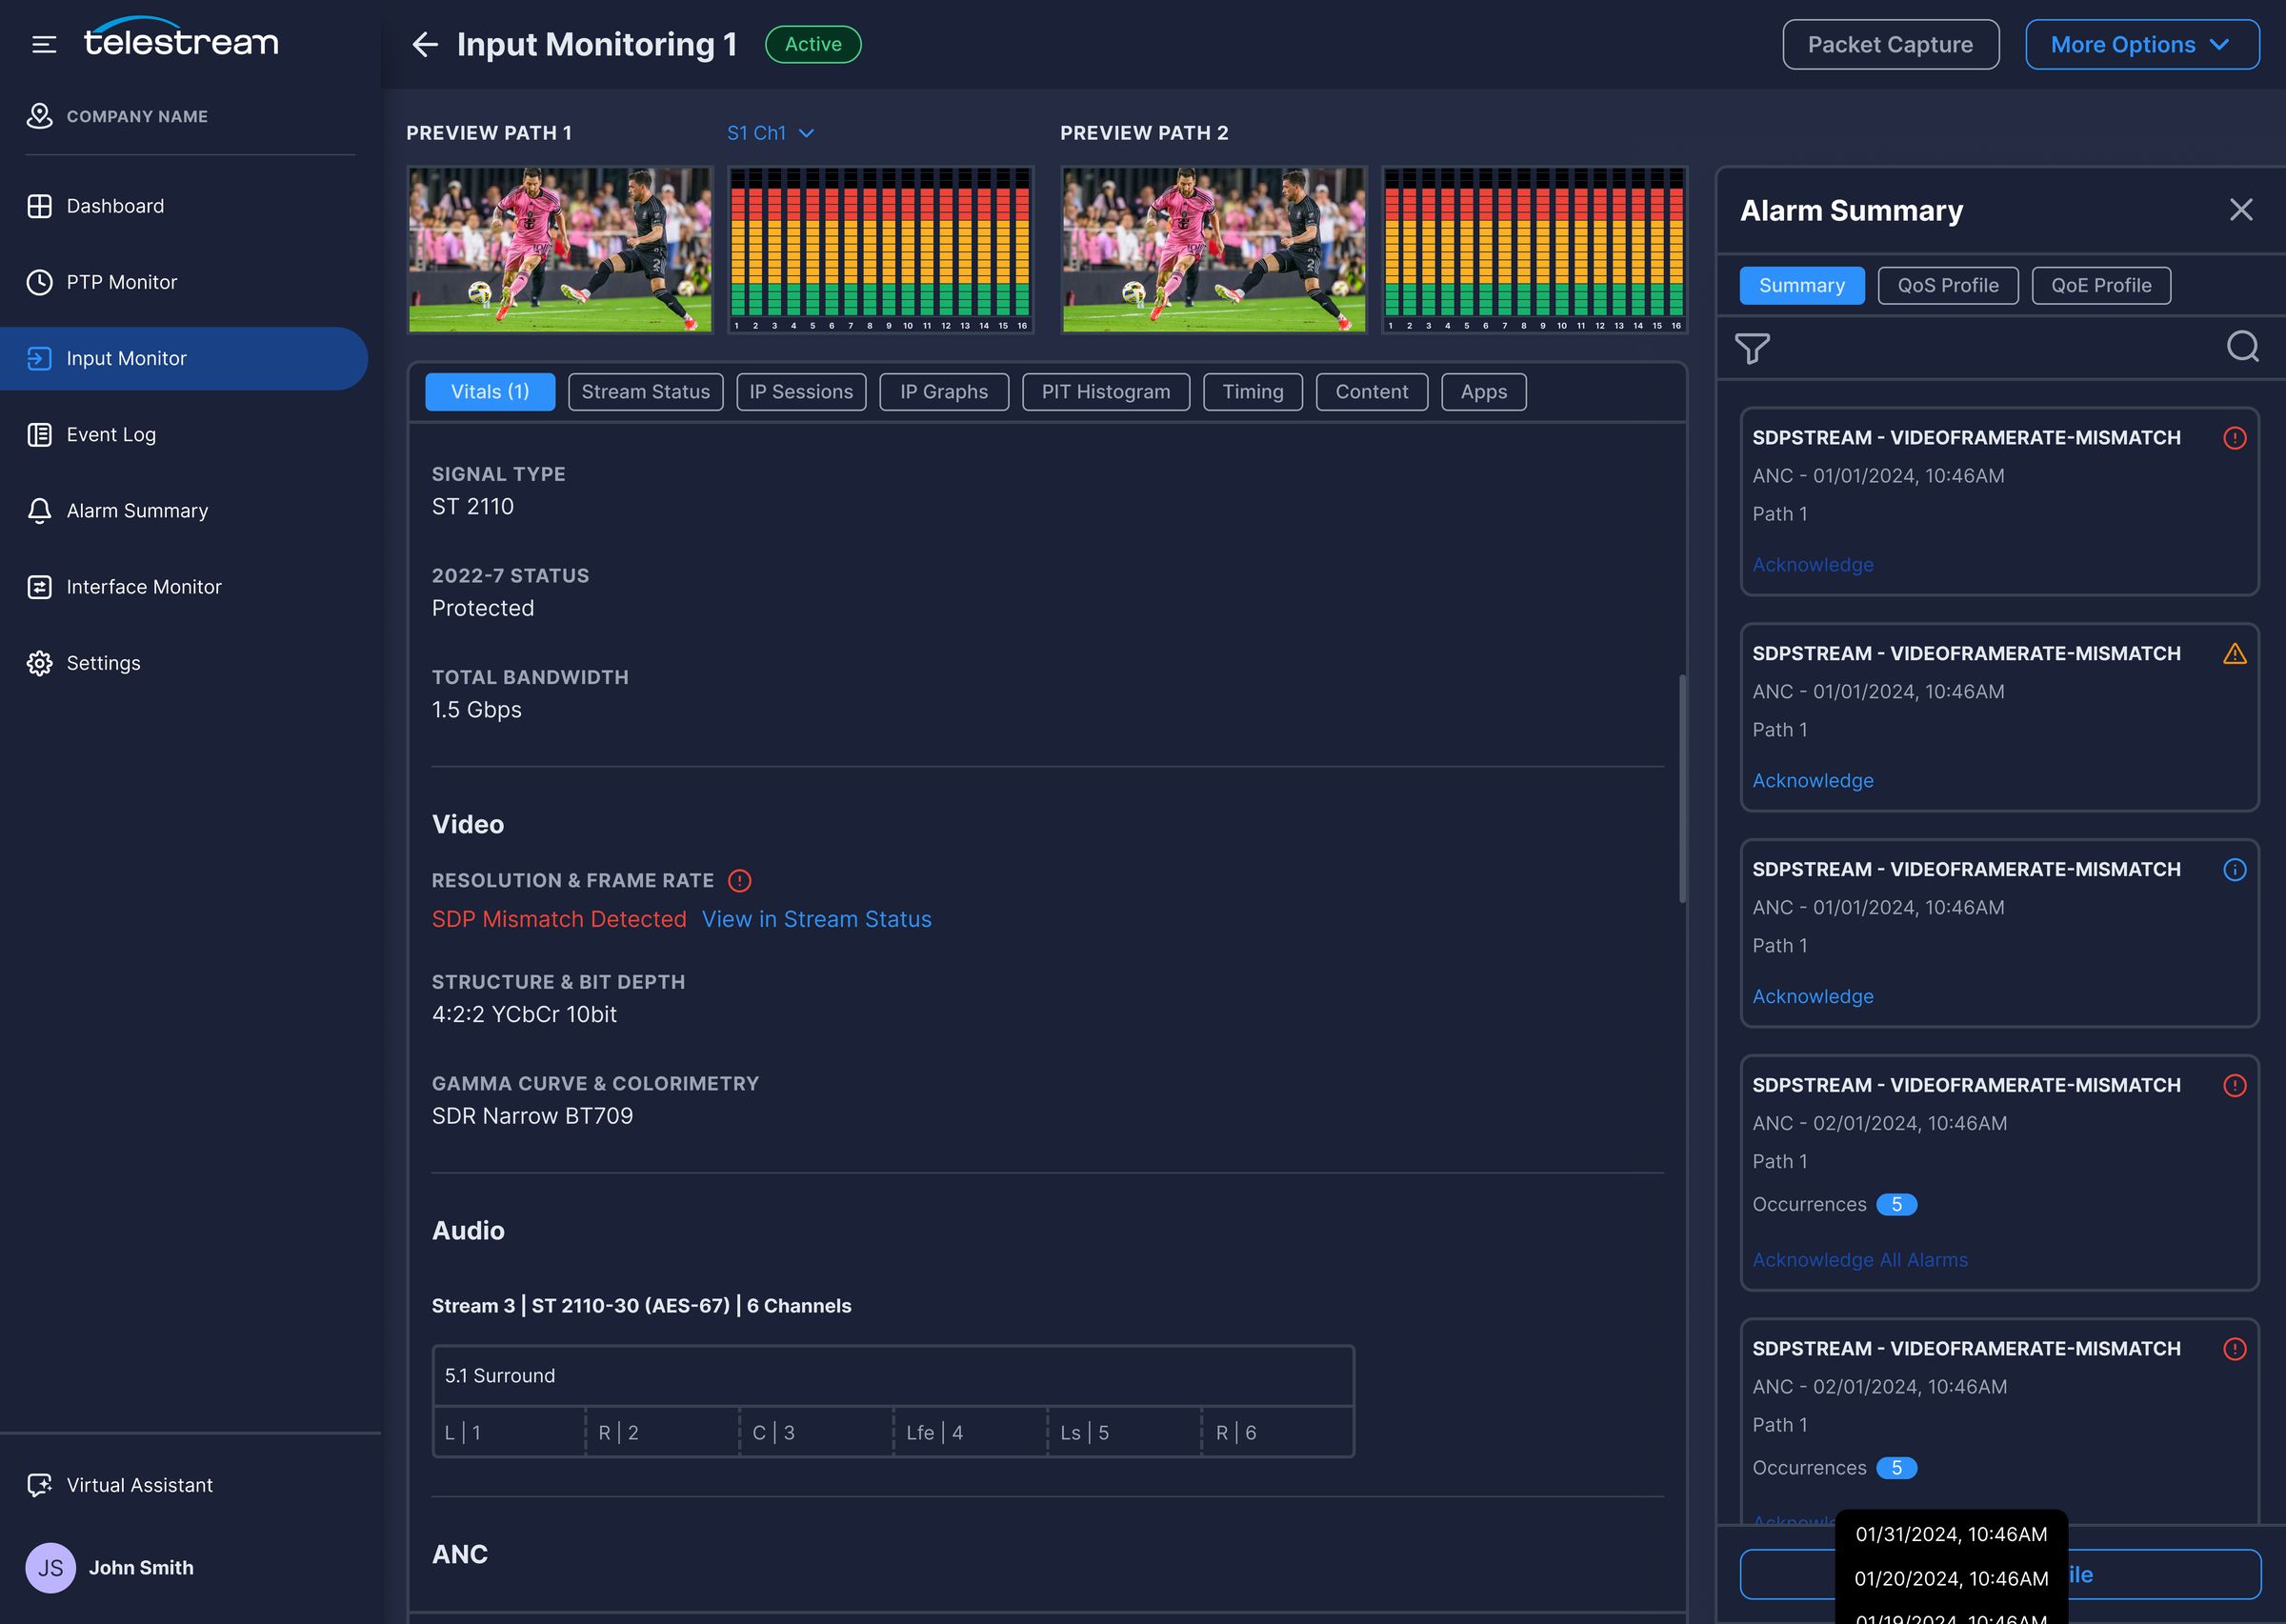Close the Alarm Summary panel

(2241, 210)
